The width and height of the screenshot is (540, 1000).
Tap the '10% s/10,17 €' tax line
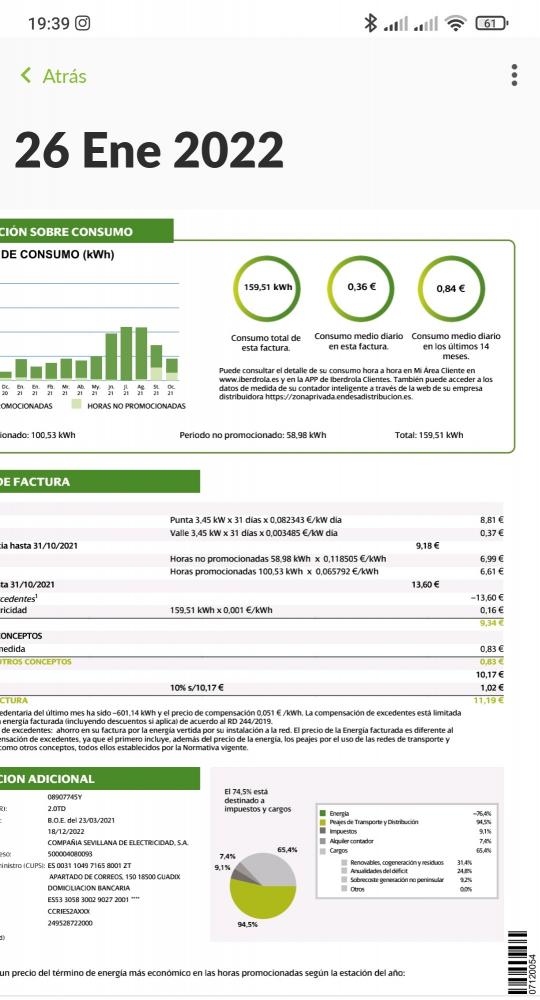pyautogui.click(x=196, y=688)
